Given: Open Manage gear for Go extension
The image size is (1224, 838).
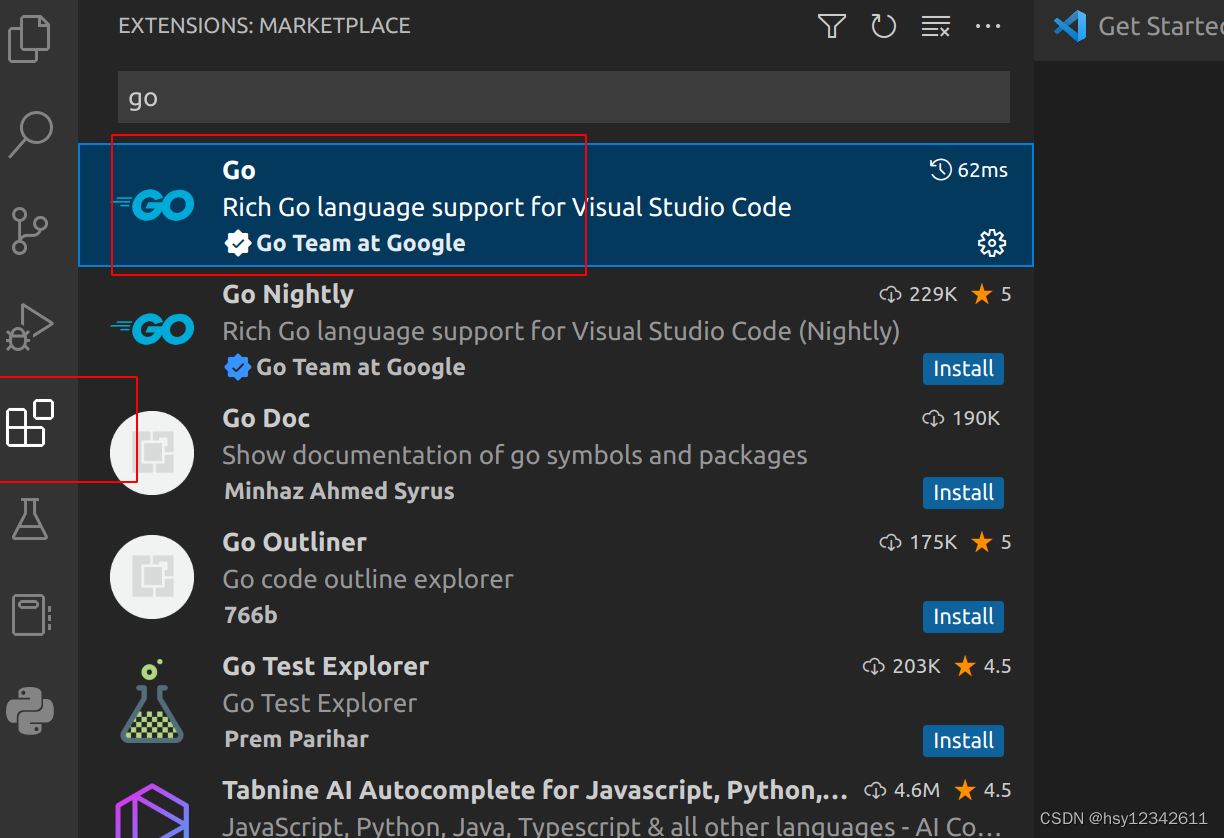Looking at the screenshot, I should pyautogui.click(x=991, y=242).
